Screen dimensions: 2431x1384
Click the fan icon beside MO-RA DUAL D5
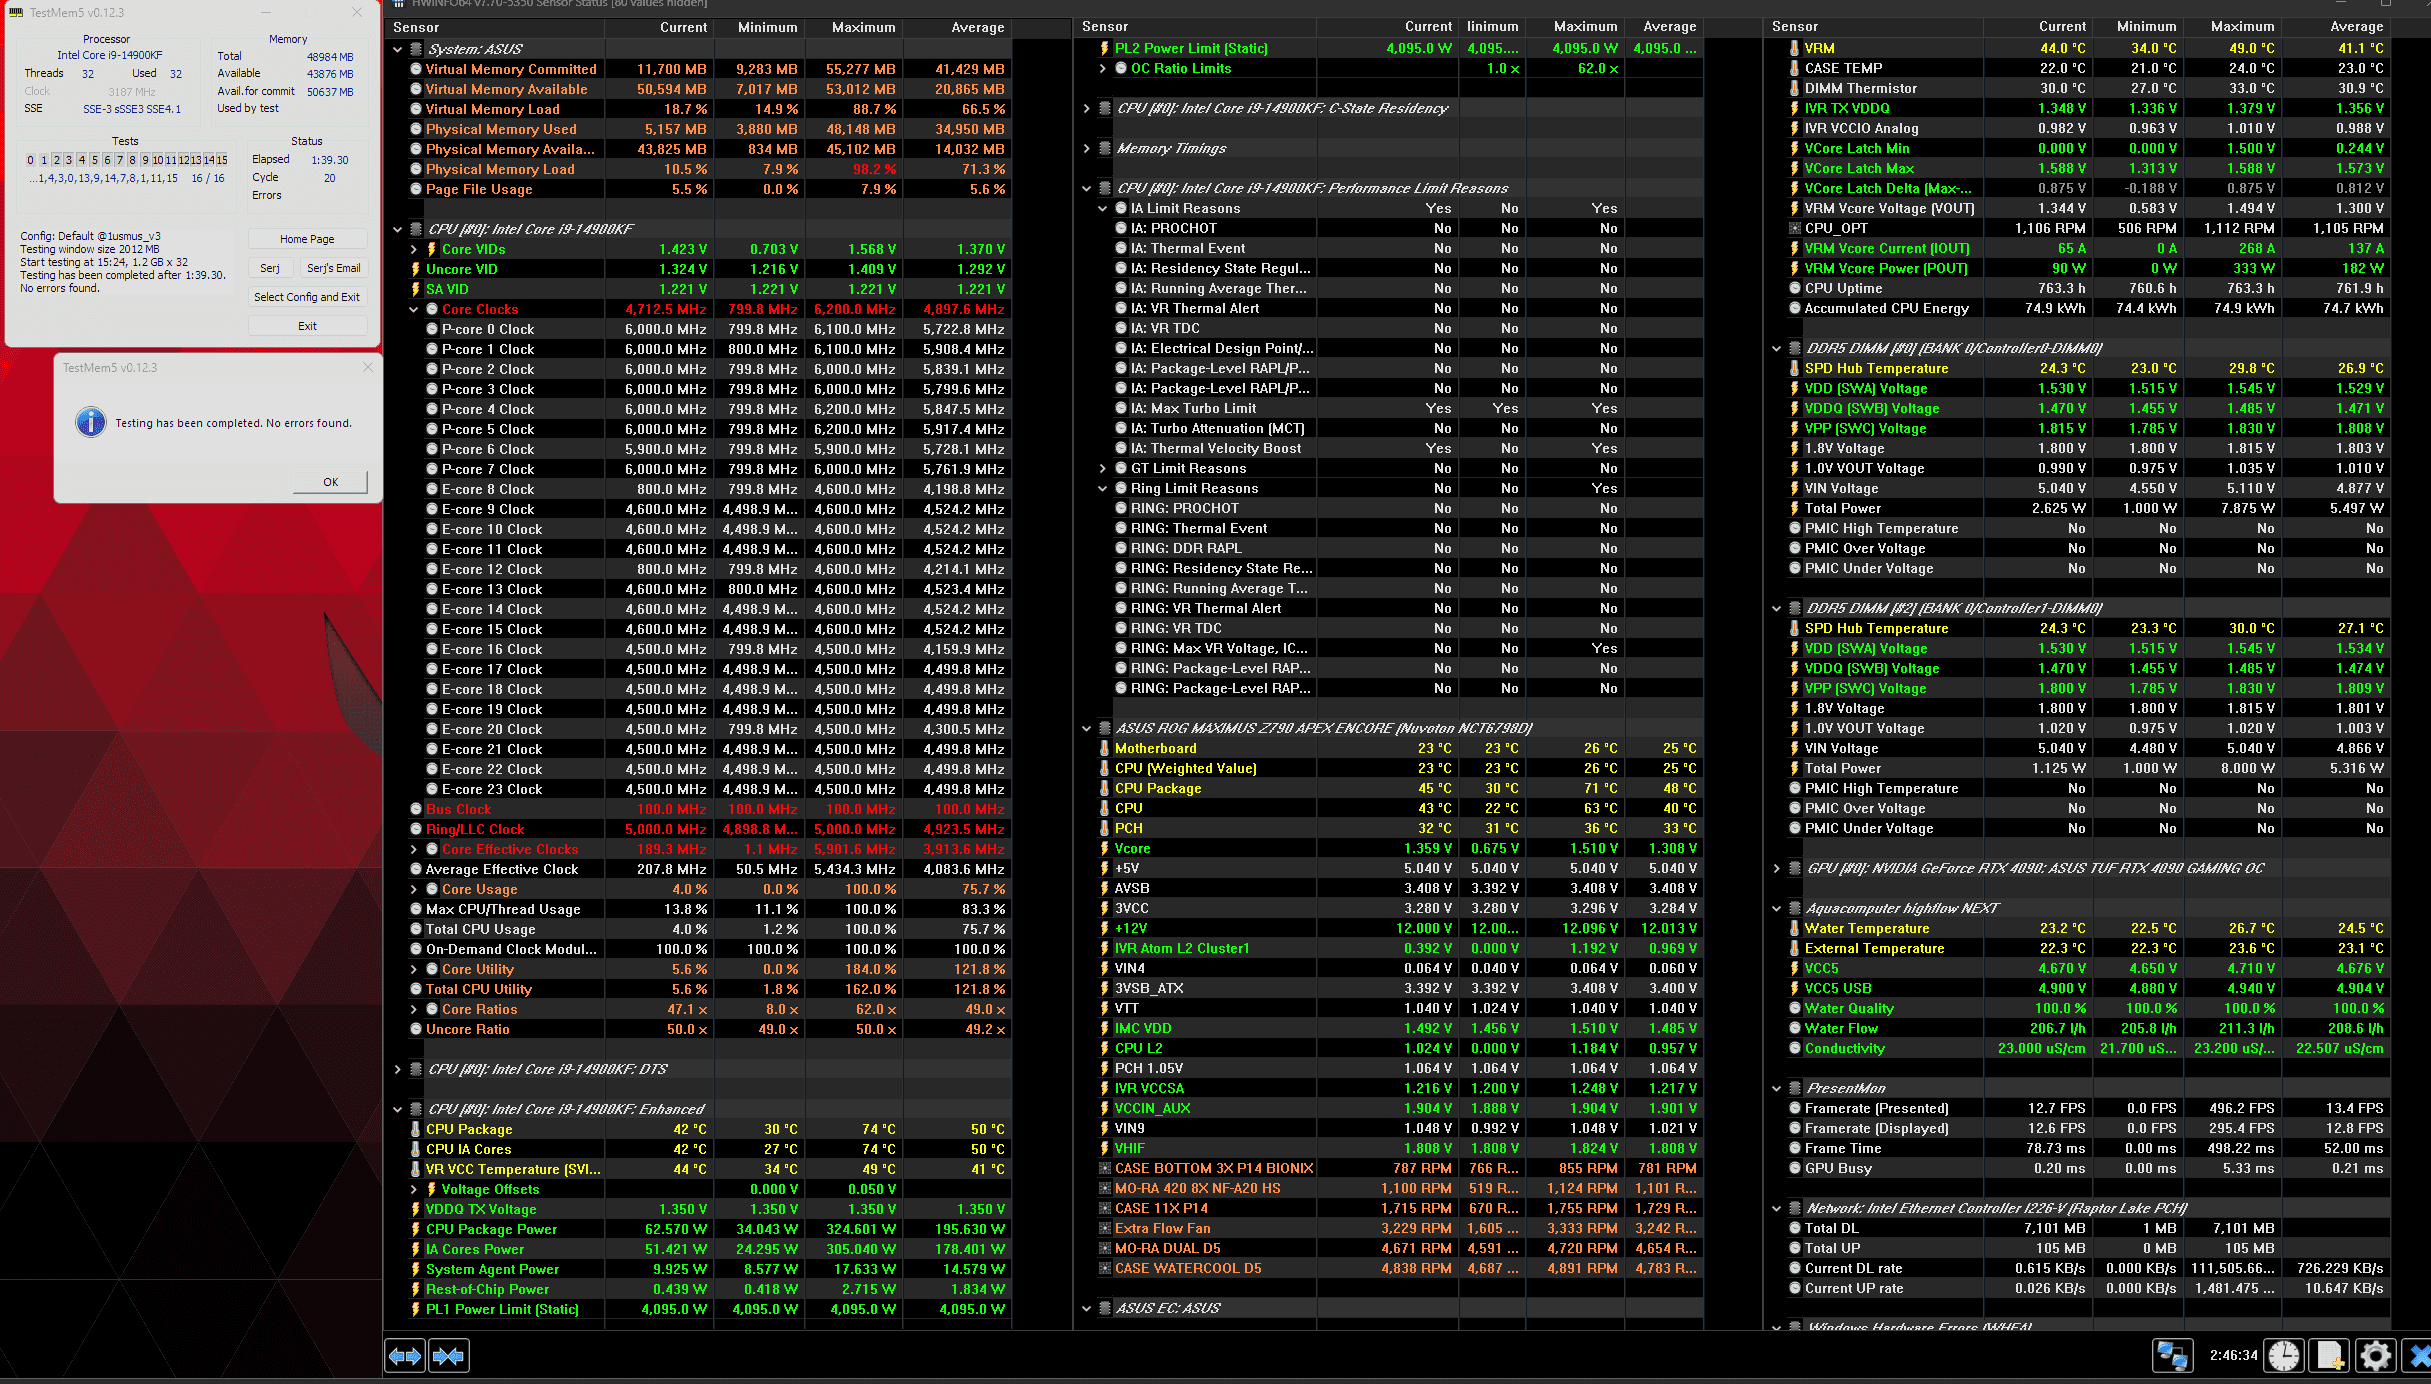click(1105, 1248)
